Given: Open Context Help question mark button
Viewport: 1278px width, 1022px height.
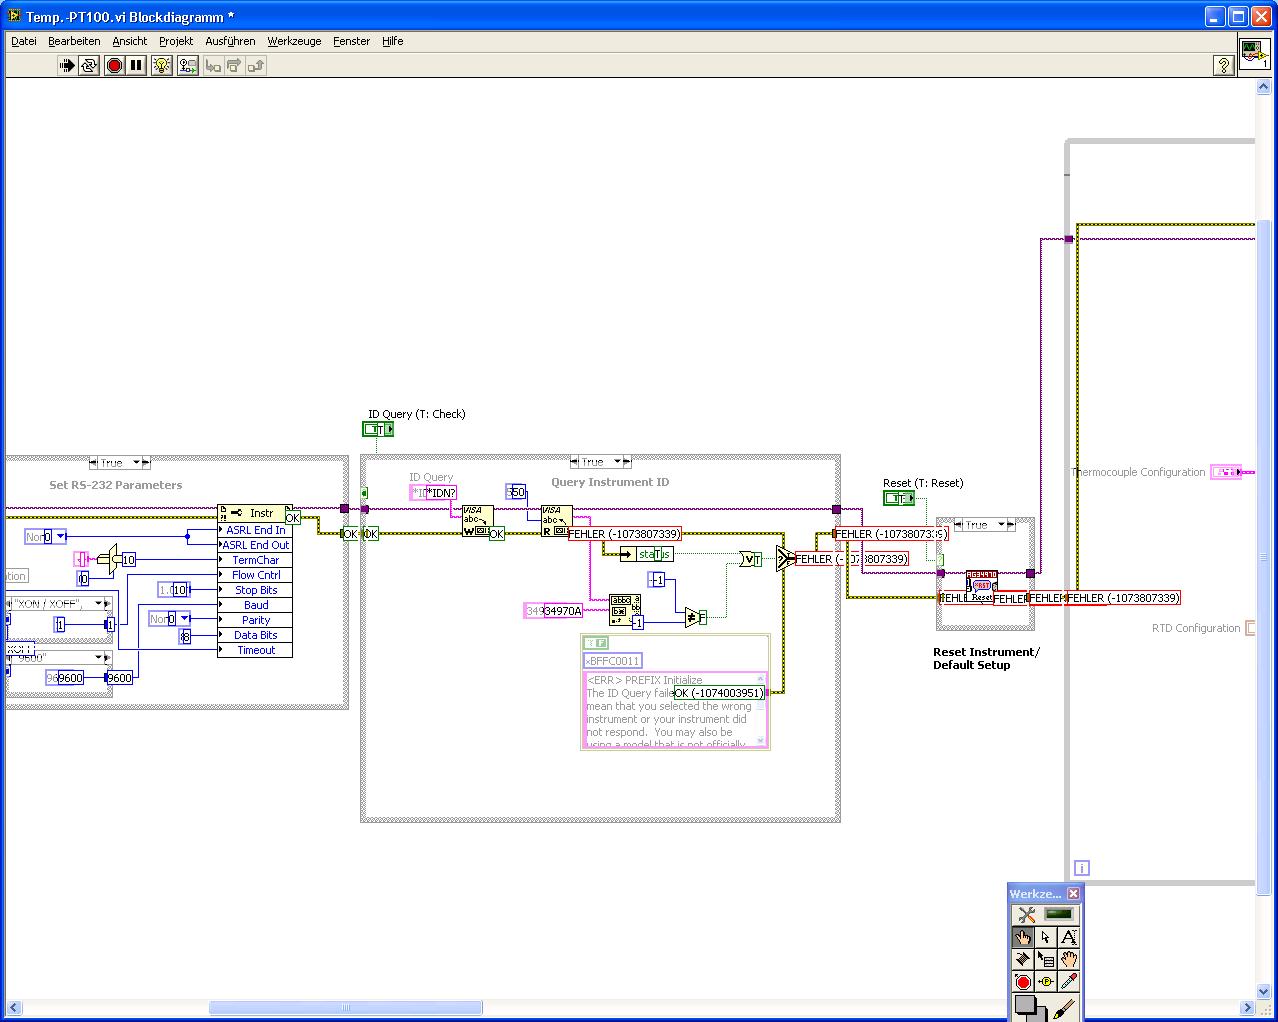Looking at the screenshot, I should click(1223, 66).
